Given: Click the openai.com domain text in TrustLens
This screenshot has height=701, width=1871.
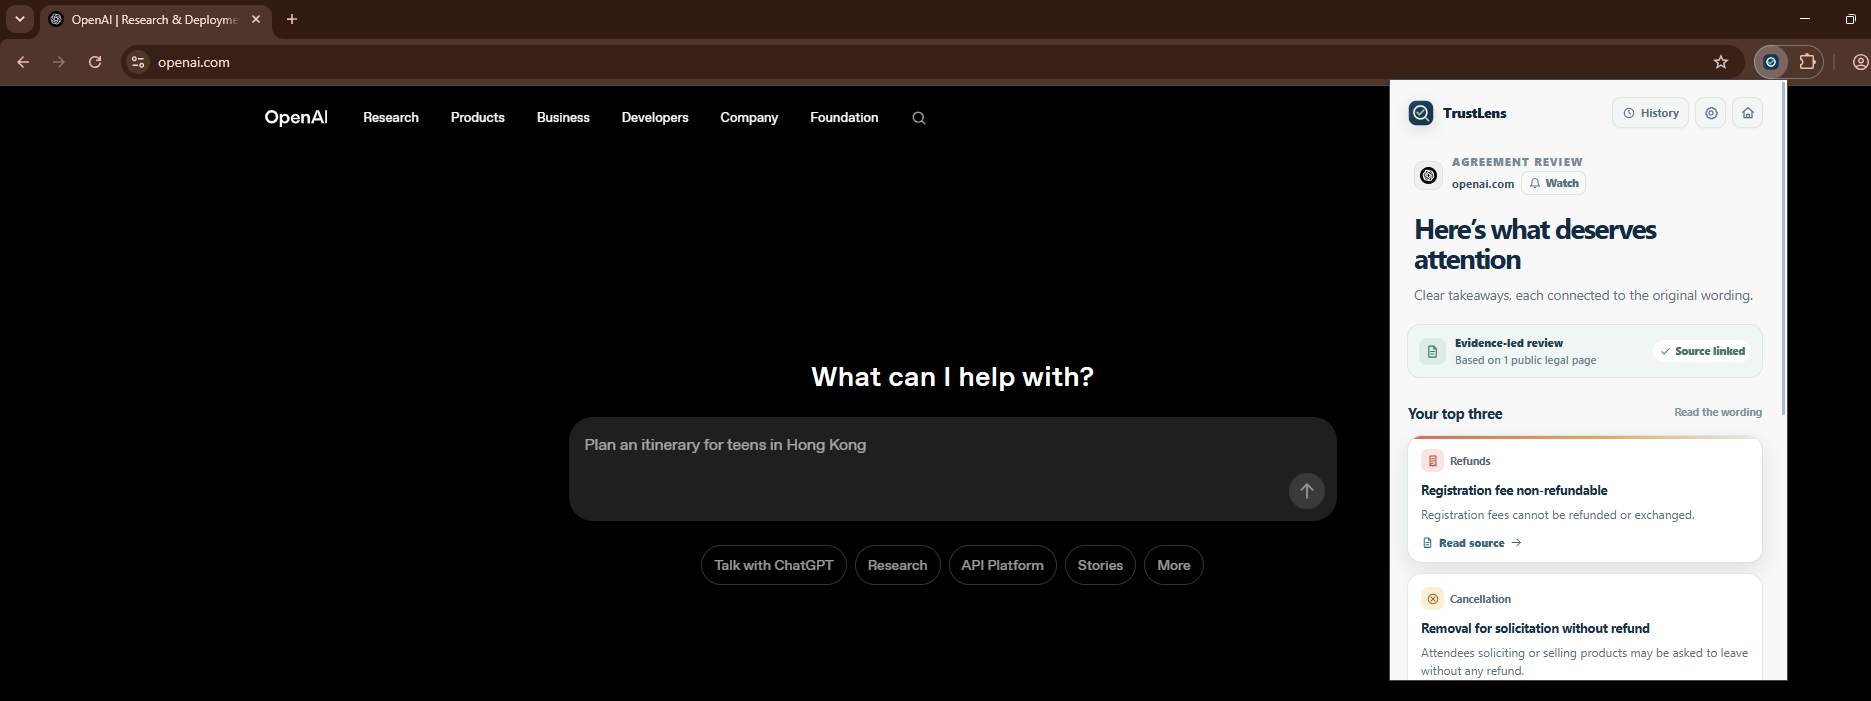Looking at the screenshot, I should tap(1483, 184).
